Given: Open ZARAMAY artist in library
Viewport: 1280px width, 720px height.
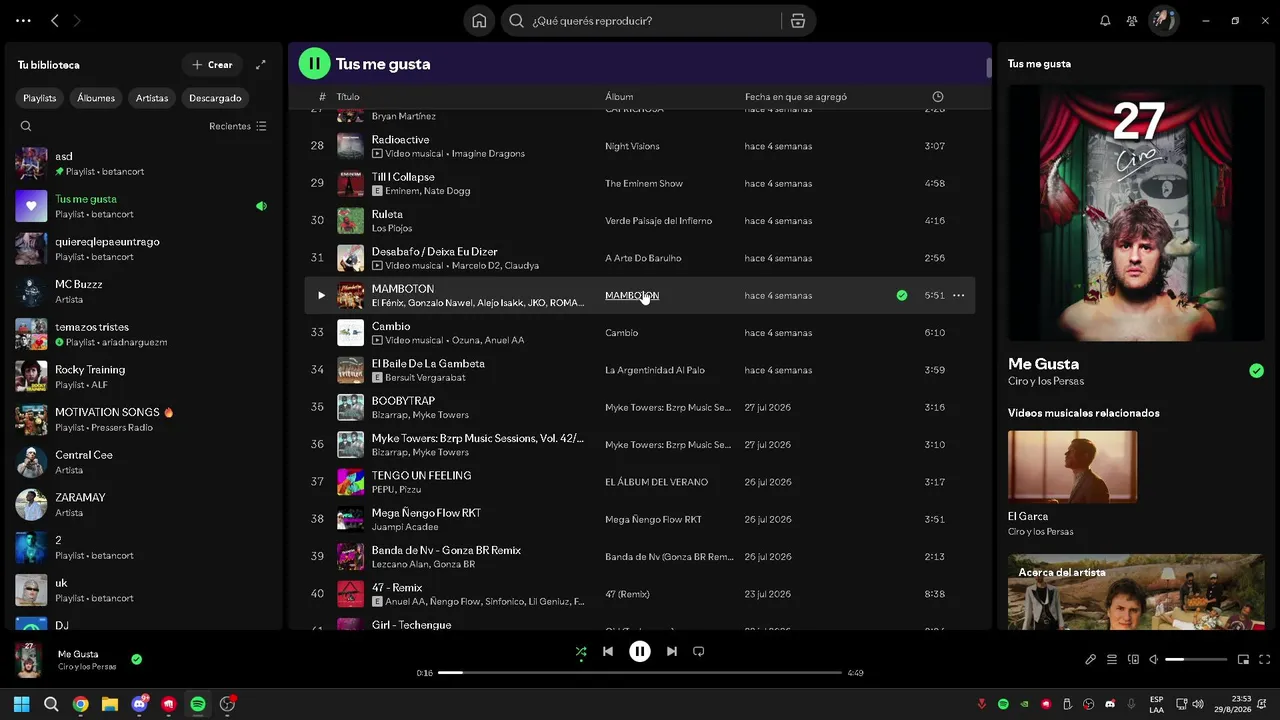Looking at the screenshot, I should point(142,505).
